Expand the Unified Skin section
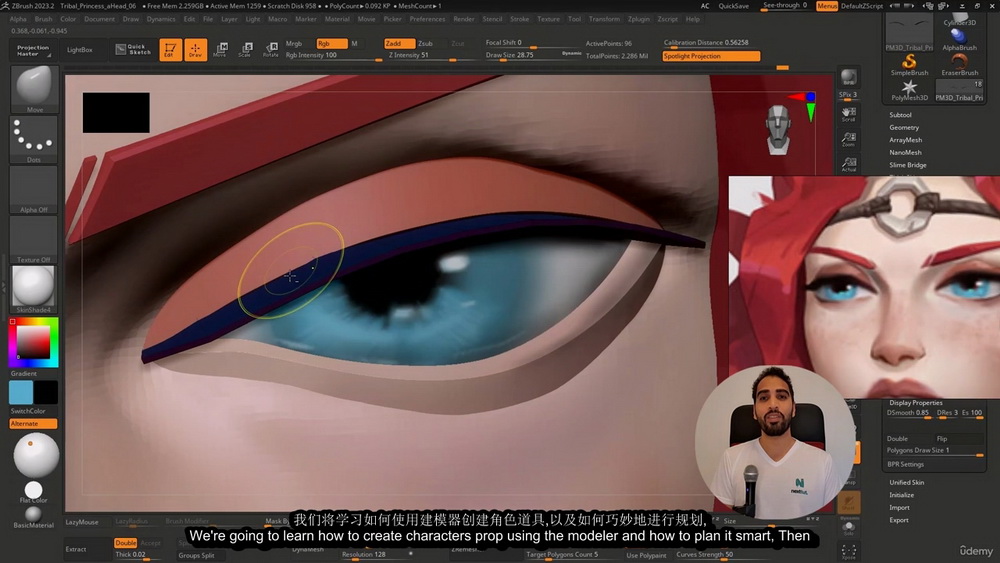 pyautogui.click(x=907, y=483)
